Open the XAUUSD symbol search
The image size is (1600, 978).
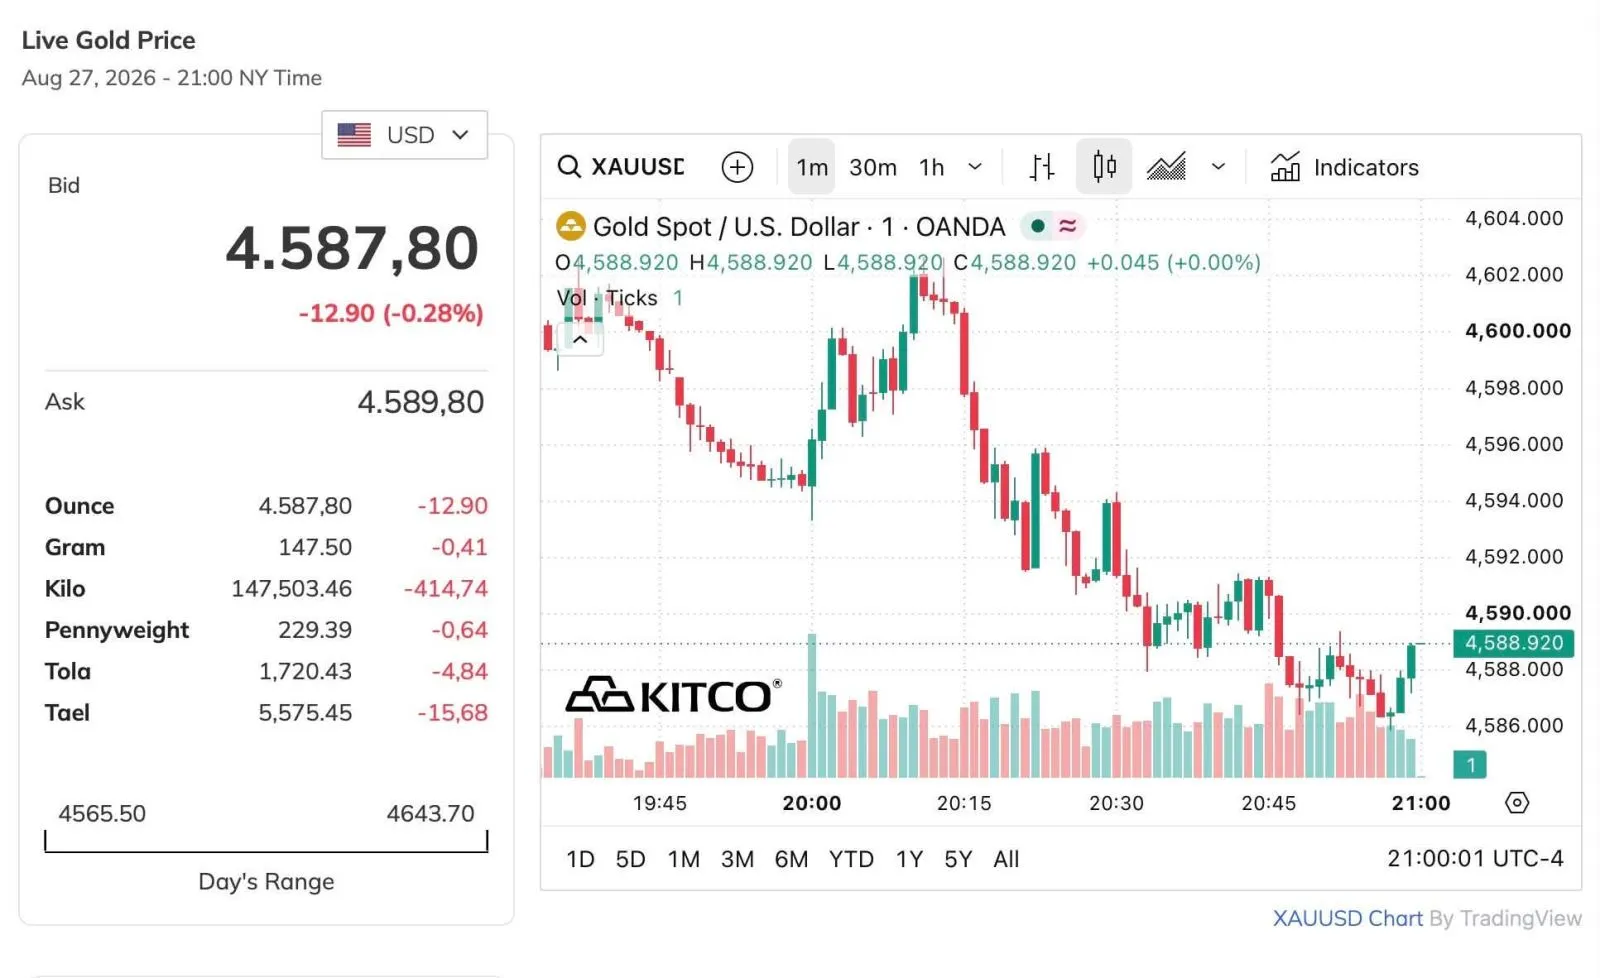(621, 167)
